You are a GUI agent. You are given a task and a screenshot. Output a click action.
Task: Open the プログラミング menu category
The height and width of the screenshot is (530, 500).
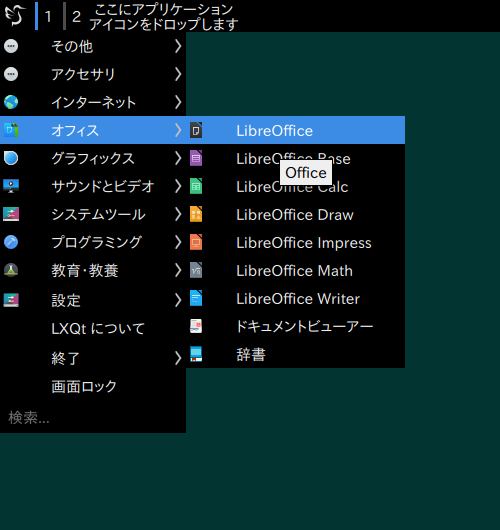[93, 242]
